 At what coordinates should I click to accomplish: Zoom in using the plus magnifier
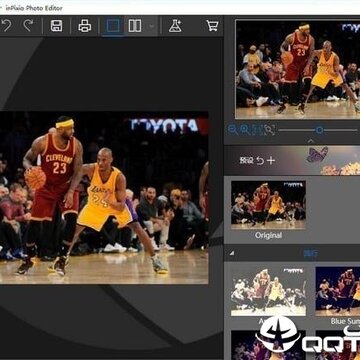pos(245,130)
